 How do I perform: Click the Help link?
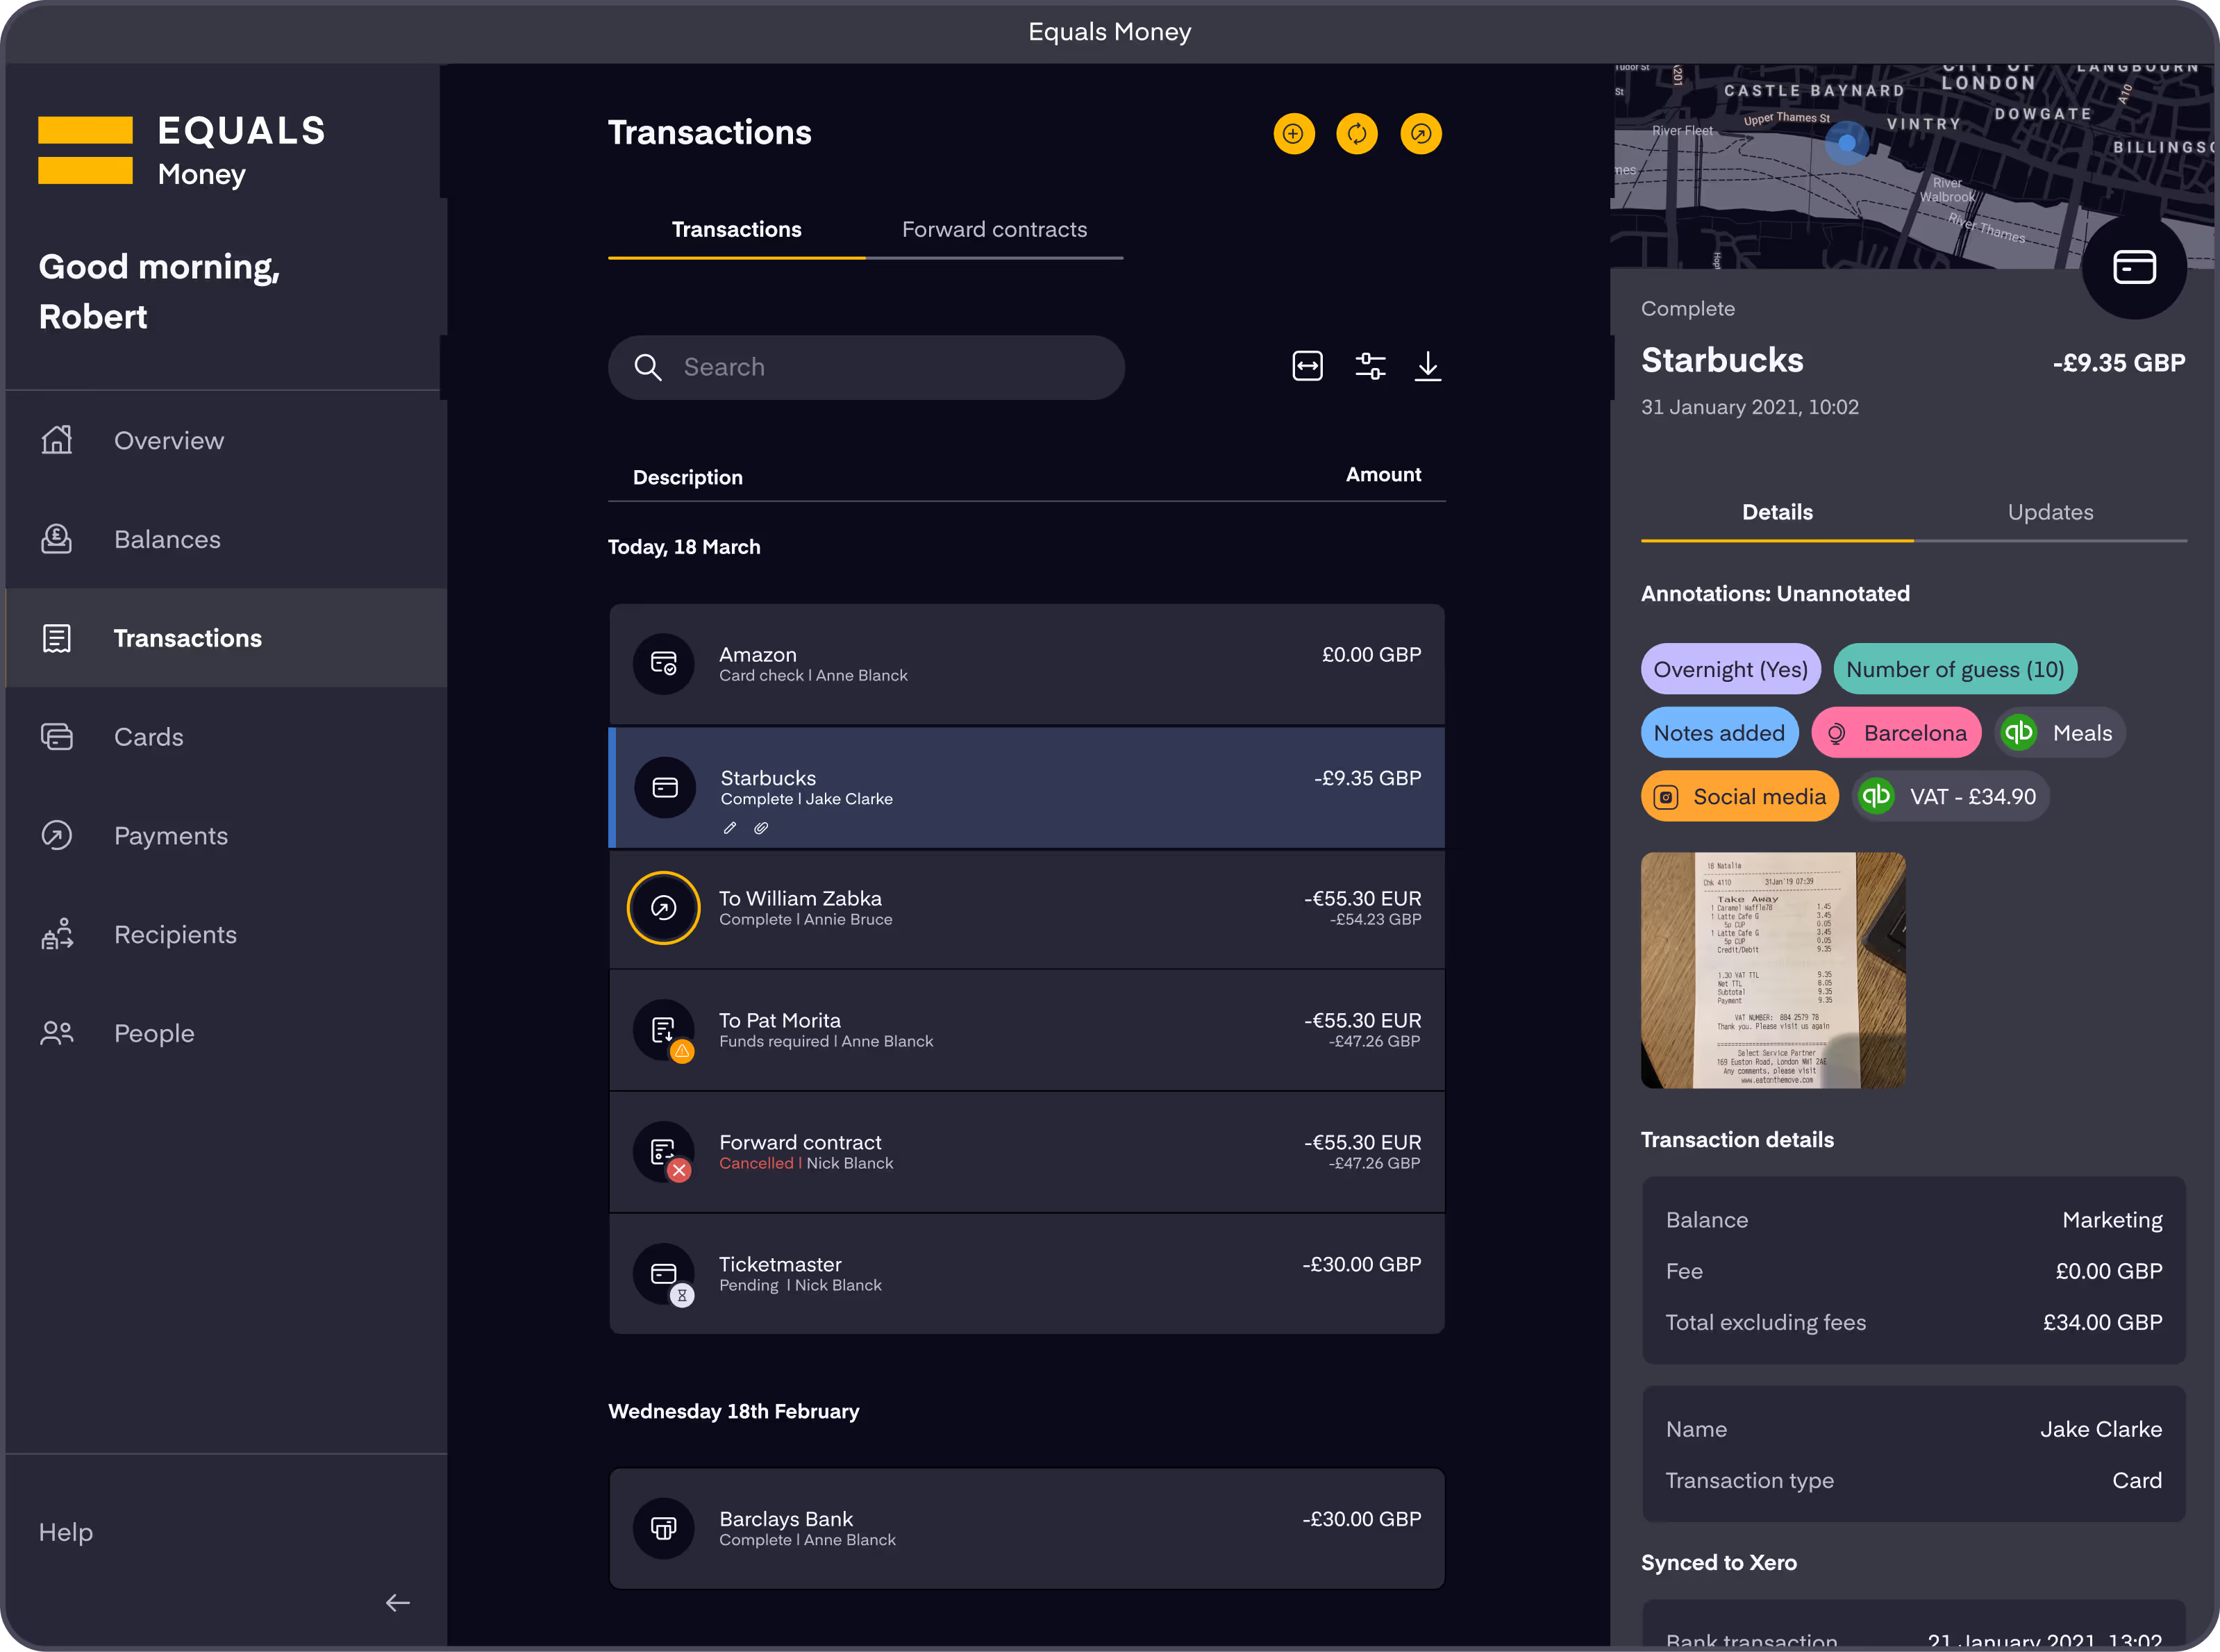66,1532
